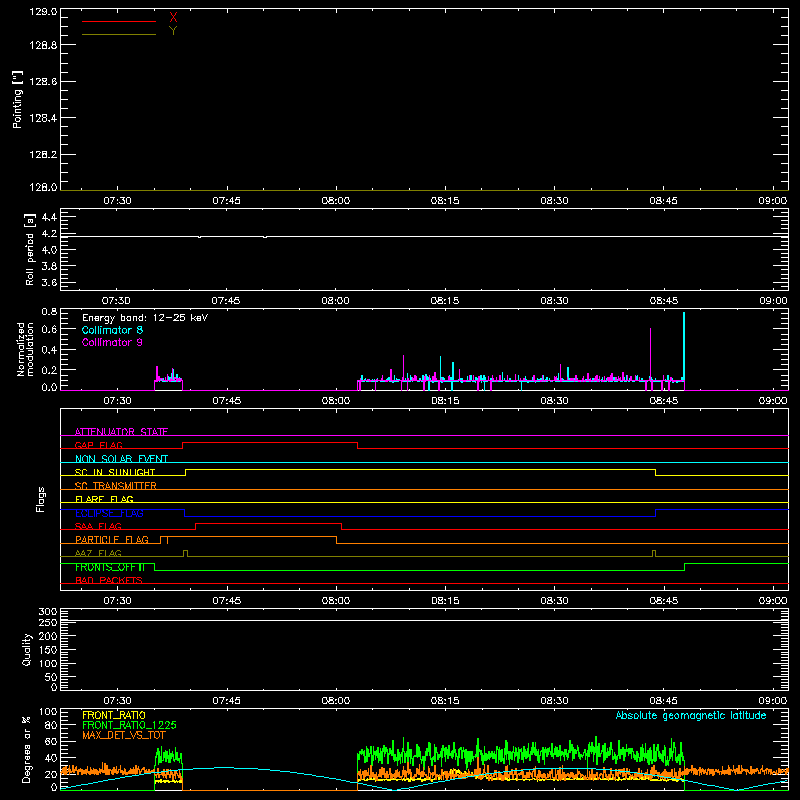The width and height of the screenshot is (800, 800).
Task: Select the SC_TRANSMITTER flag label
Action: [116, 486]
